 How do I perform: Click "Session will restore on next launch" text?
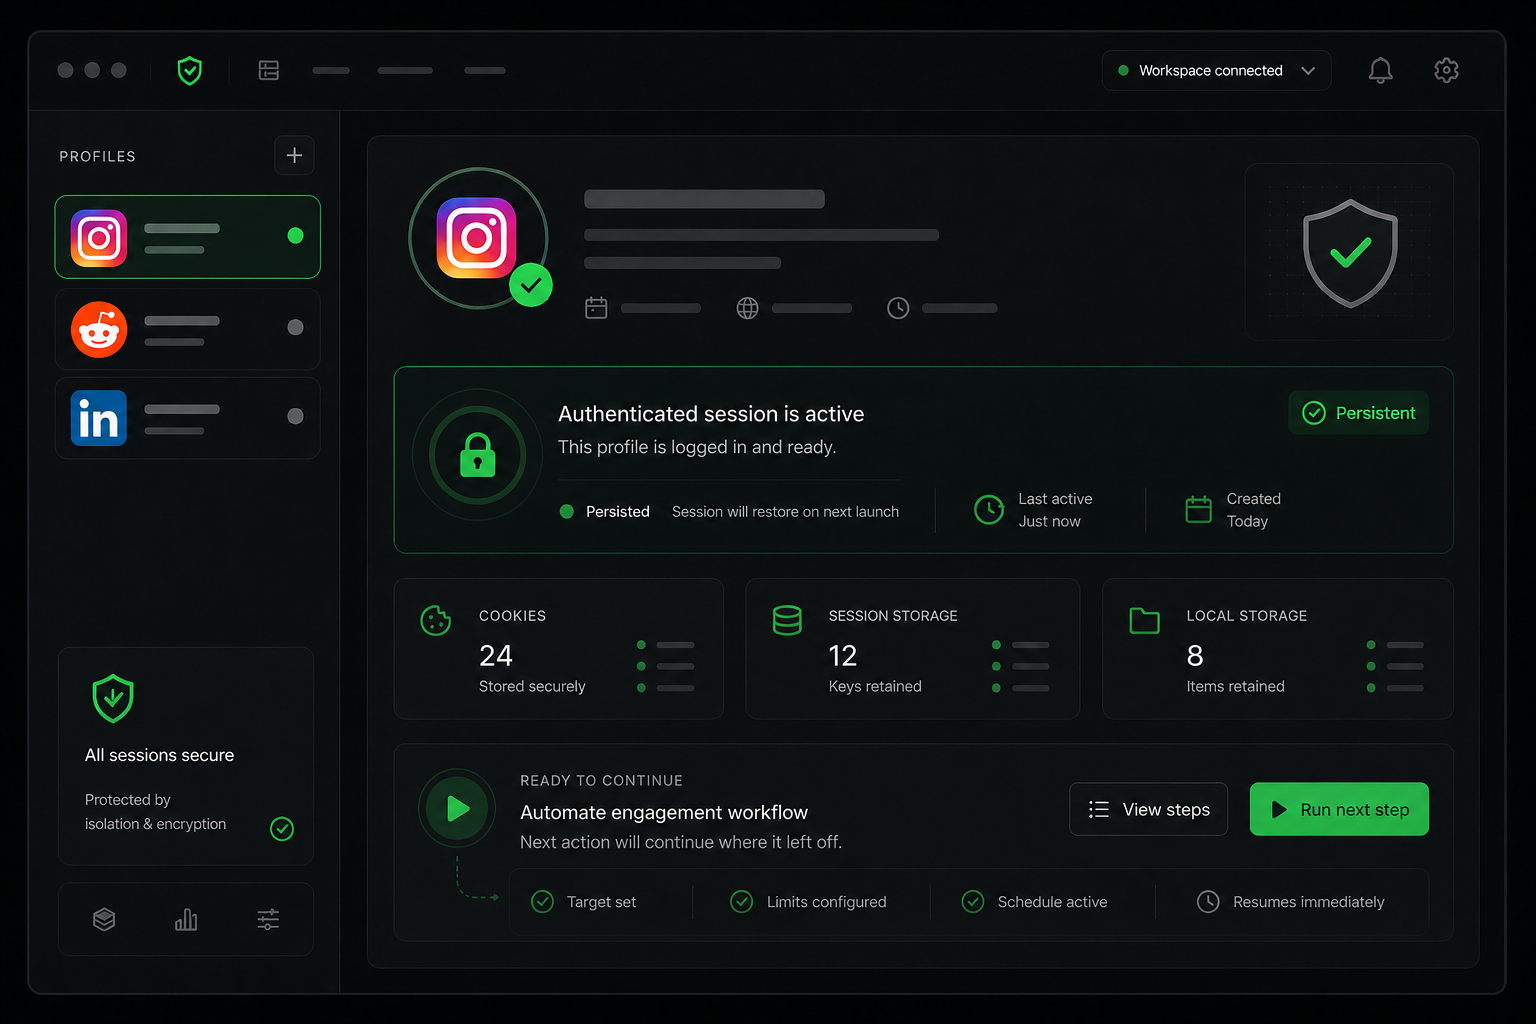tap(785, 512)
